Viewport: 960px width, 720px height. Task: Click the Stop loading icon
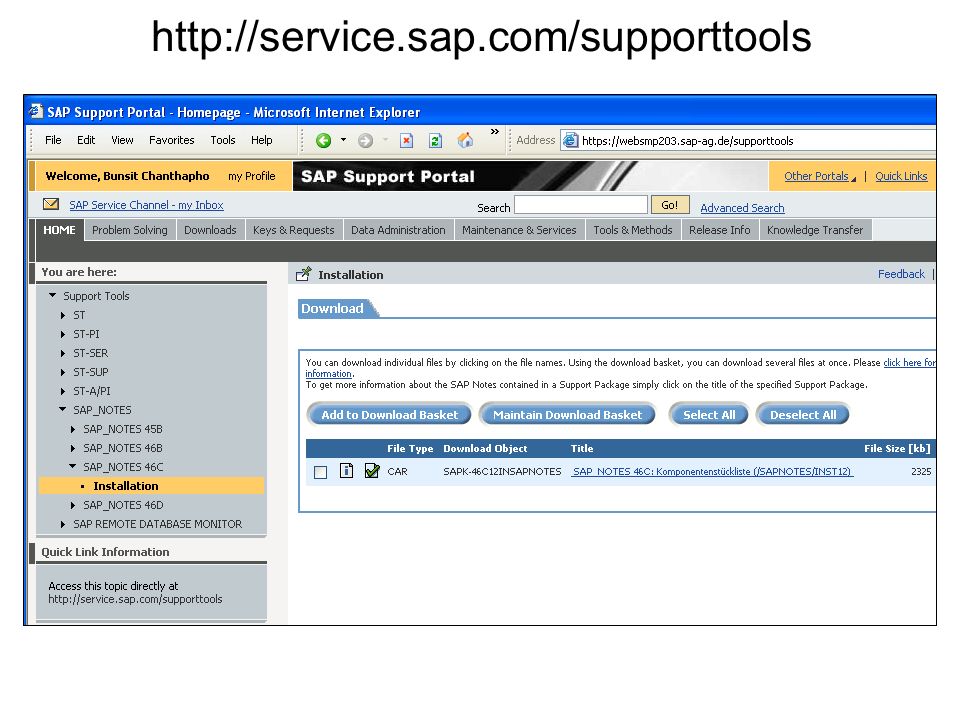[x=407, y=141]
